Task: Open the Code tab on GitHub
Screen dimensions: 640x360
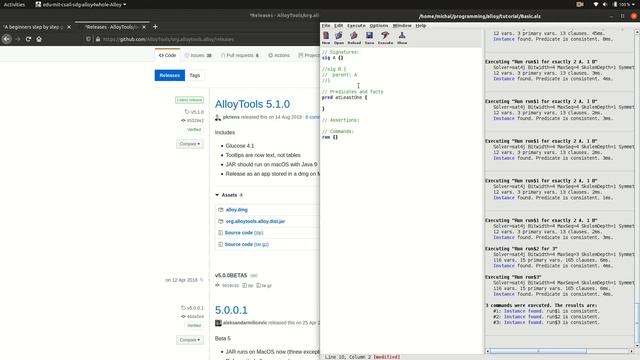Action: click(167, 55)
